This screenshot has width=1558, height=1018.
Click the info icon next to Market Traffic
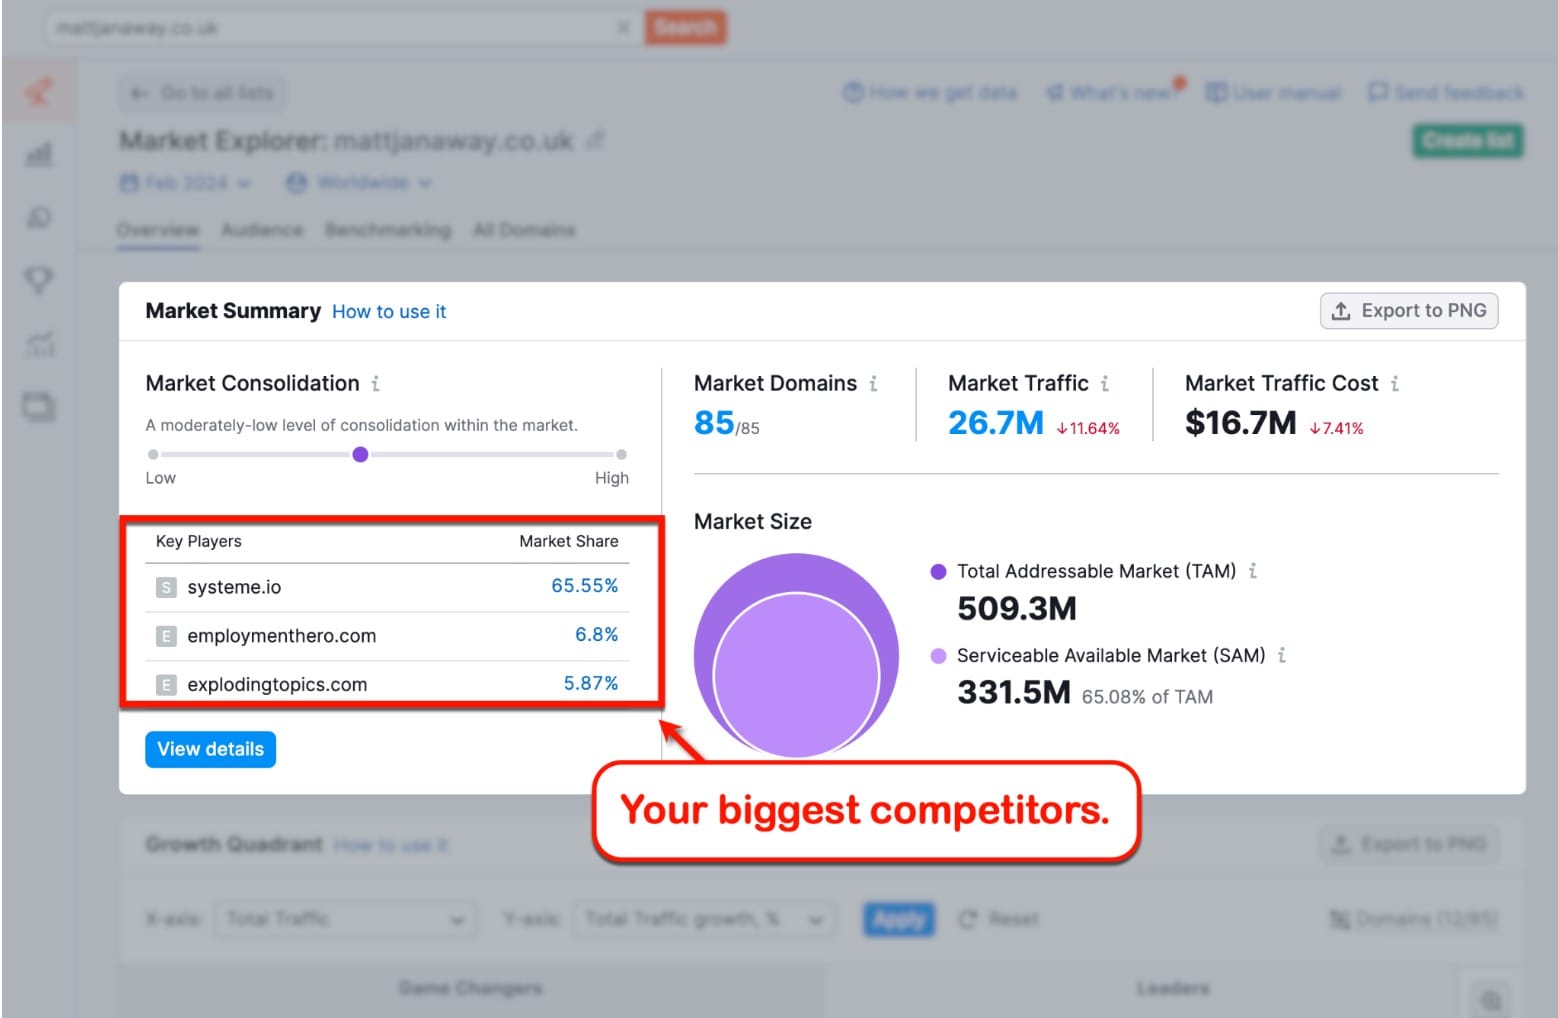(1105, 383)
